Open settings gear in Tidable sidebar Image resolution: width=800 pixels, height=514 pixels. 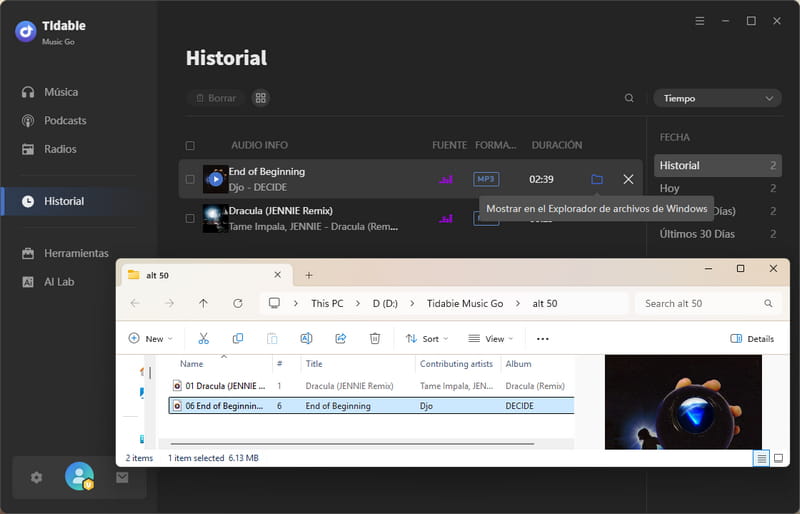pos(37,478)
